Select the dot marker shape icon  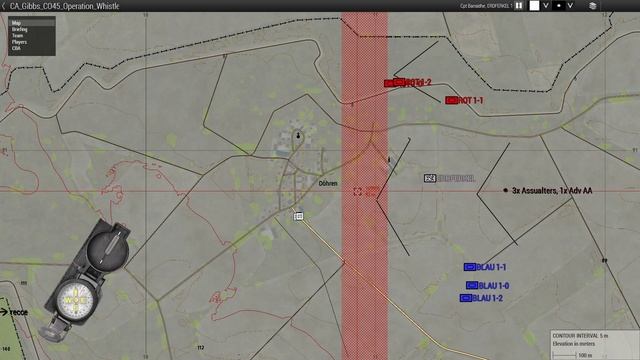click(558, 6)
